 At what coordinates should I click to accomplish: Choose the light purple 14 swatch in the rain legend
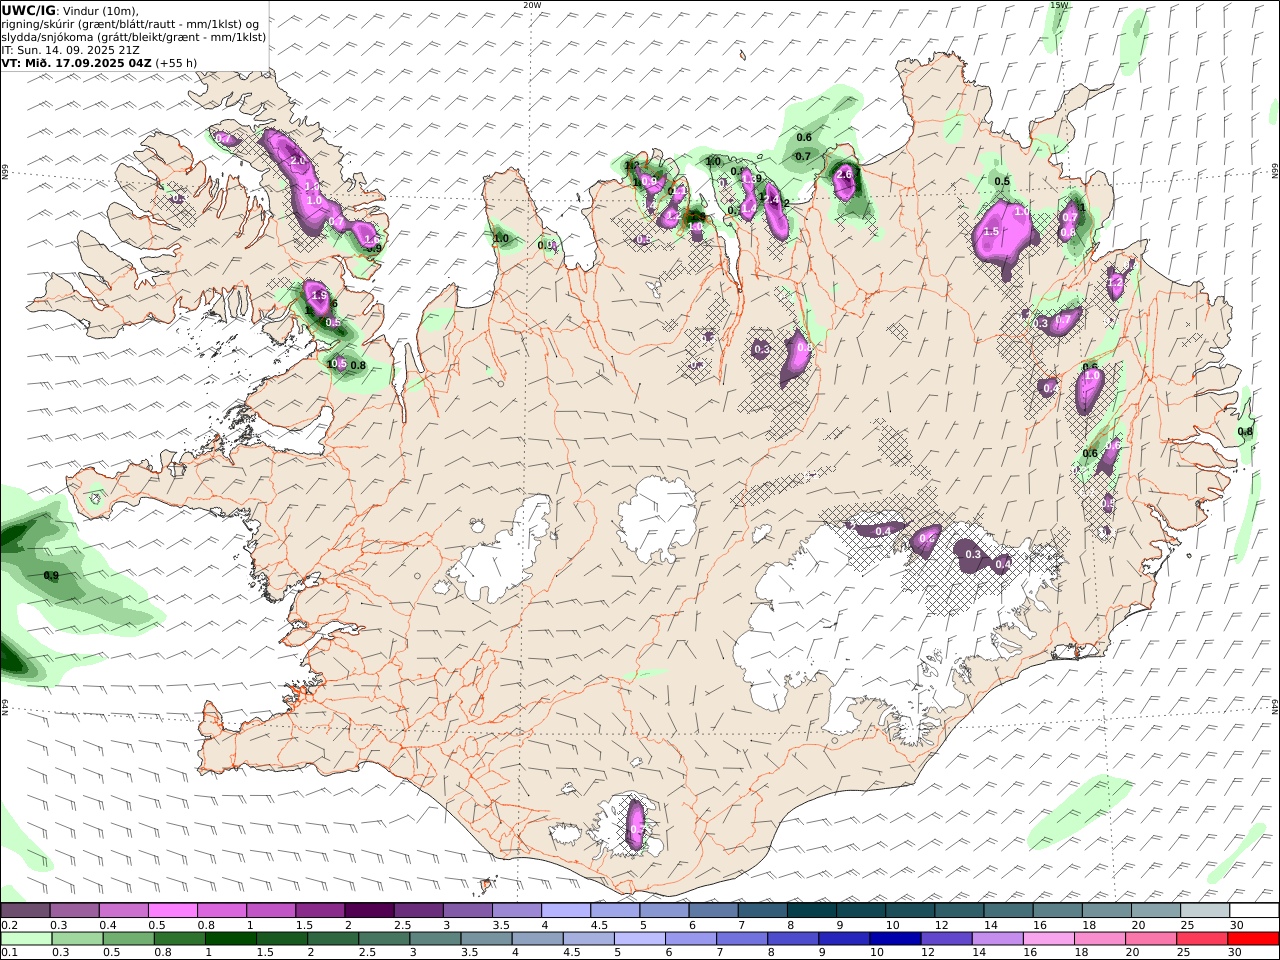click(x=998, y=939)
